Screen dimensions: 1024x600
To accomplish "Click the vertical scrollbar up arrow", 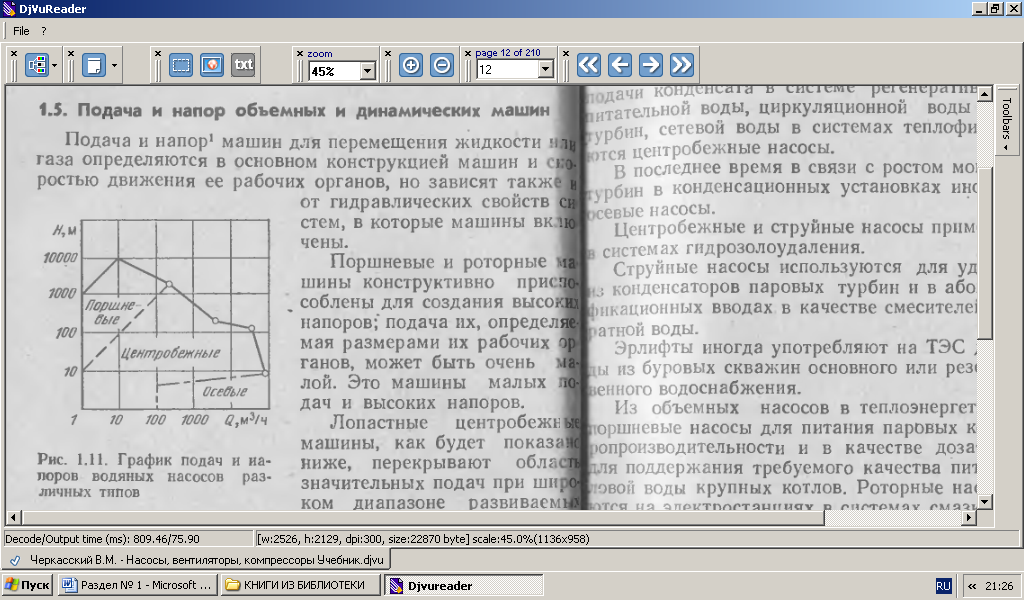I will [984, 95].
